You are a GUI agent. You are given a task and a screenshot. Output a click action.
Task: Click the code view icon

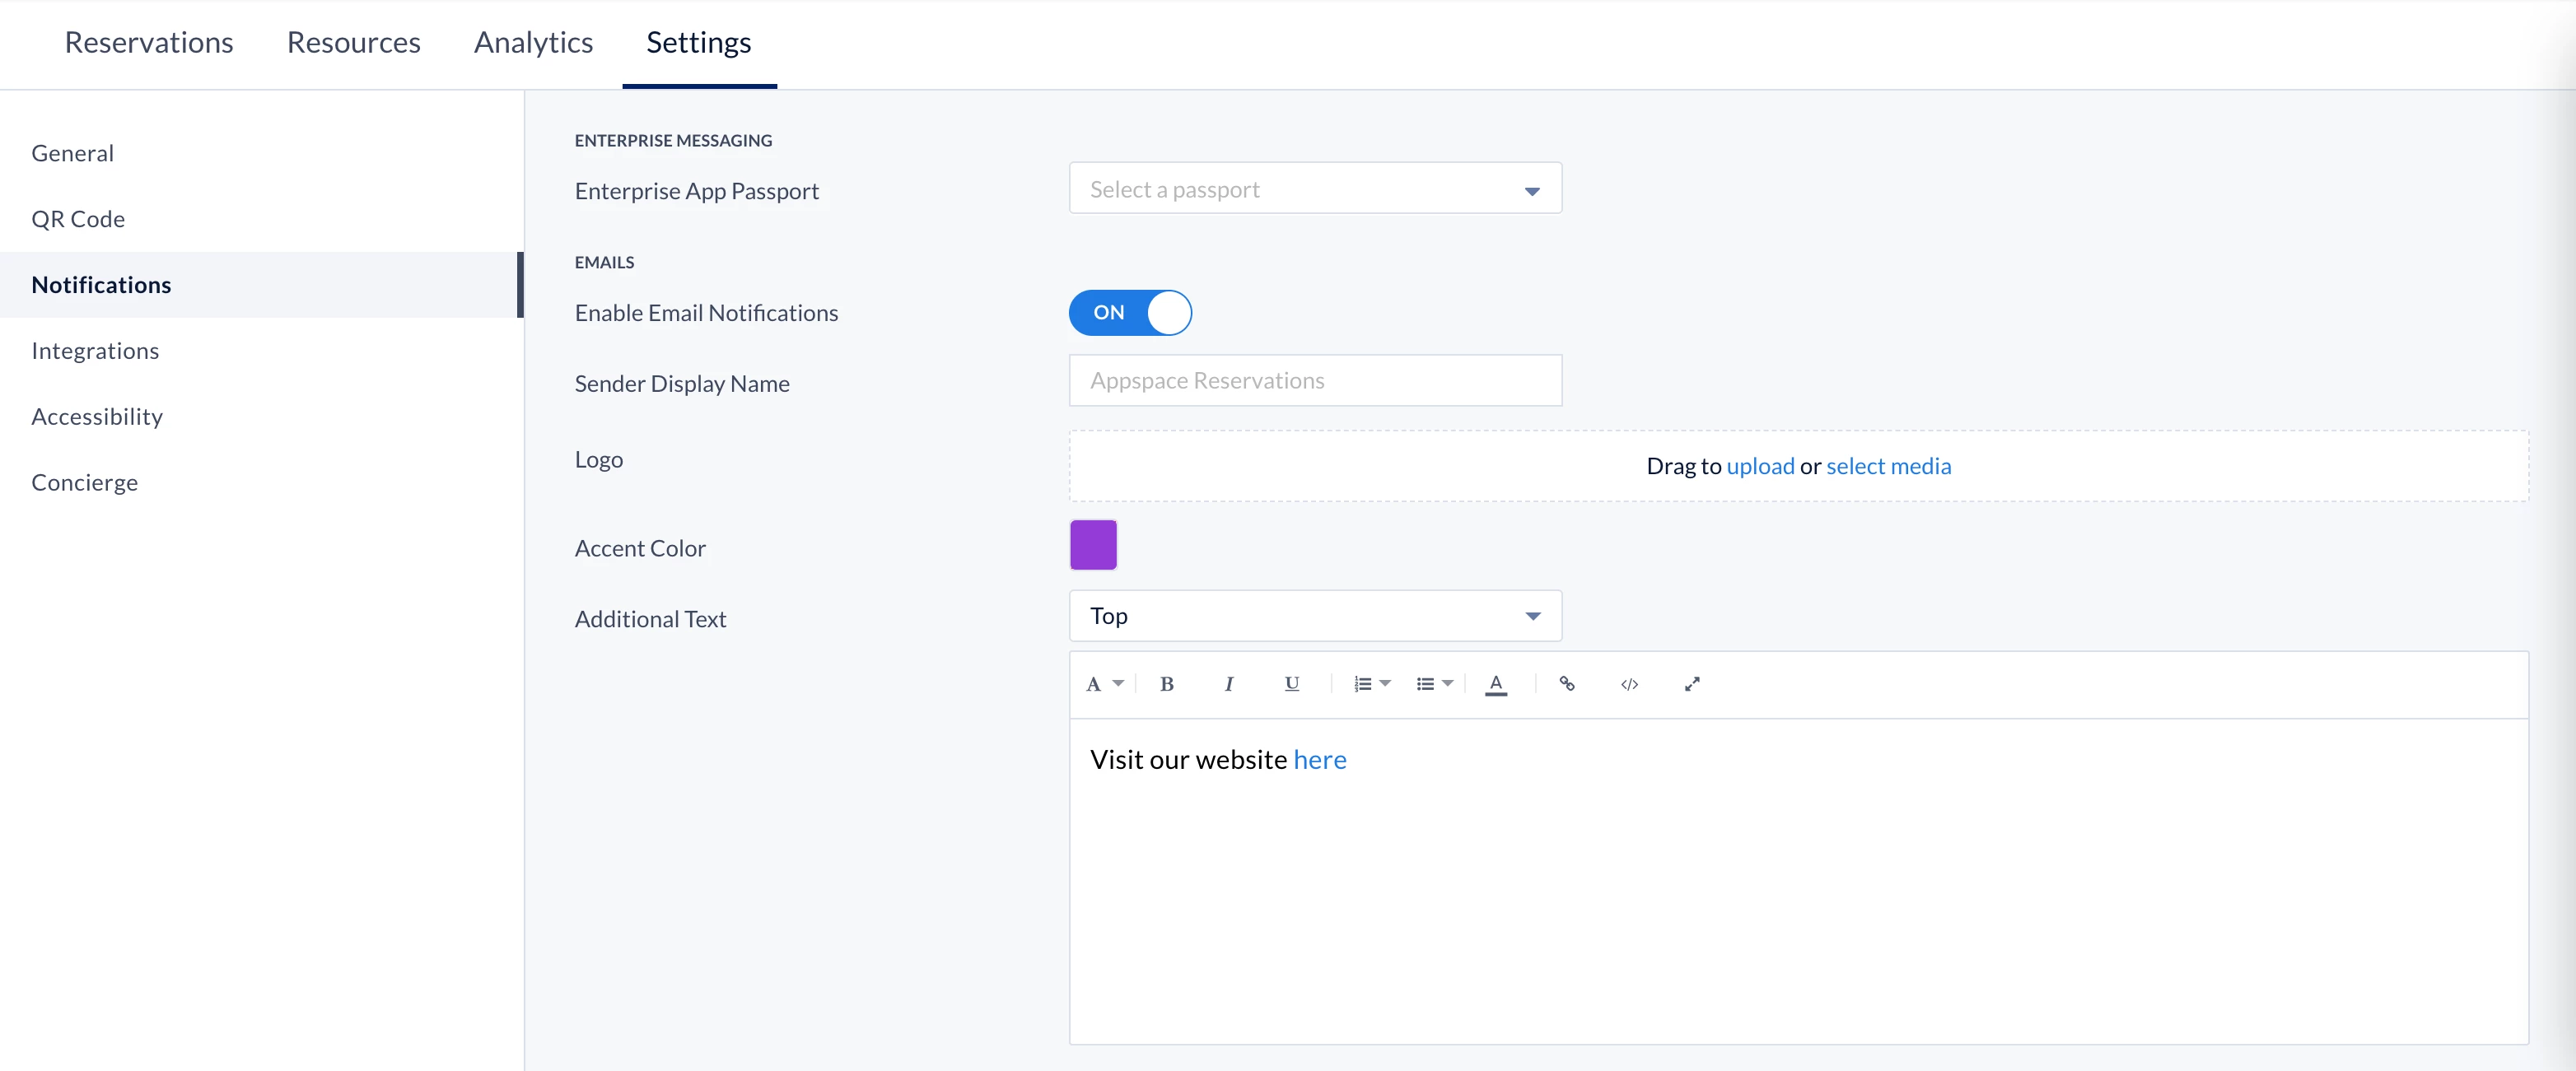1629,684
